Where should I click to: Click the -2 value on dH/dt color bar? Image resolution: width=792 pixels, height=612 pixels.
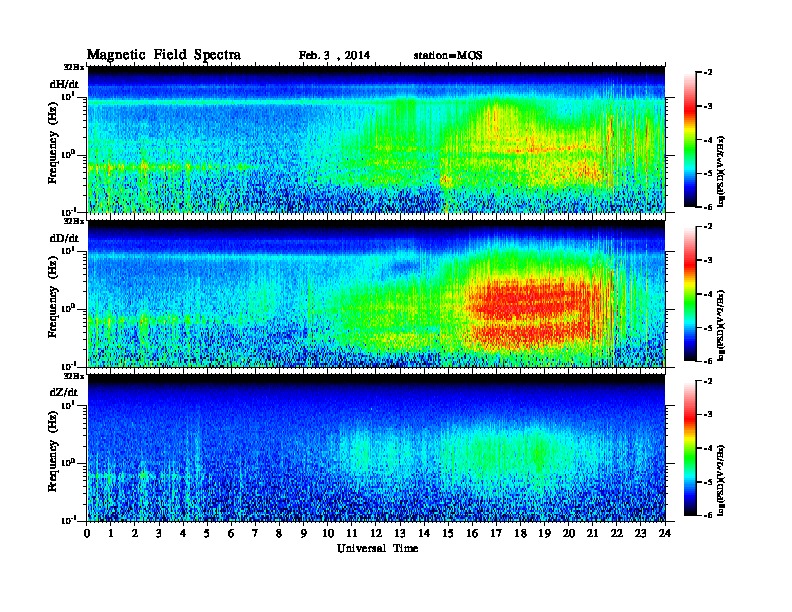click(x=708, y=73)
